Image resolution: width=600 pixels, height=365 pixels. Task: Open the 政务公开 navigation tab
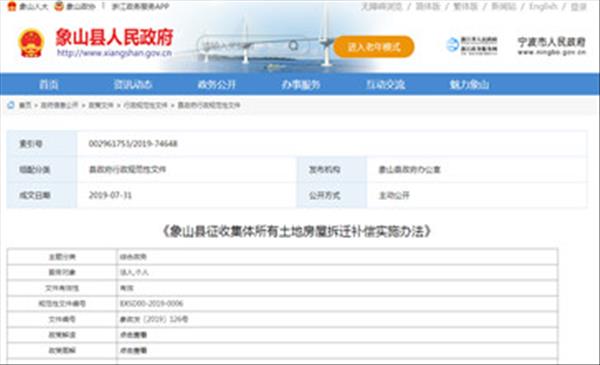(217, 85)
